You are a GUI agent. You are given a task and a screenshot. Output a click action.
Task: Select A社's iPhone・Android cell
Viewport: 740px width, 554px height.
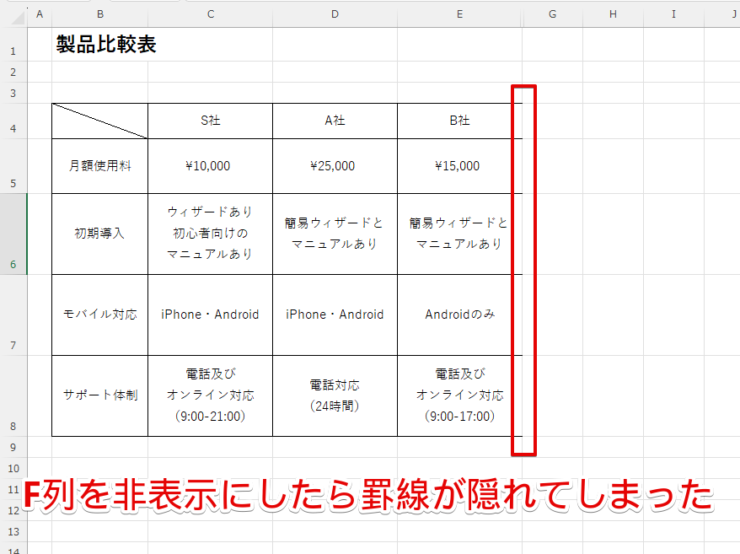click(335, 315)
